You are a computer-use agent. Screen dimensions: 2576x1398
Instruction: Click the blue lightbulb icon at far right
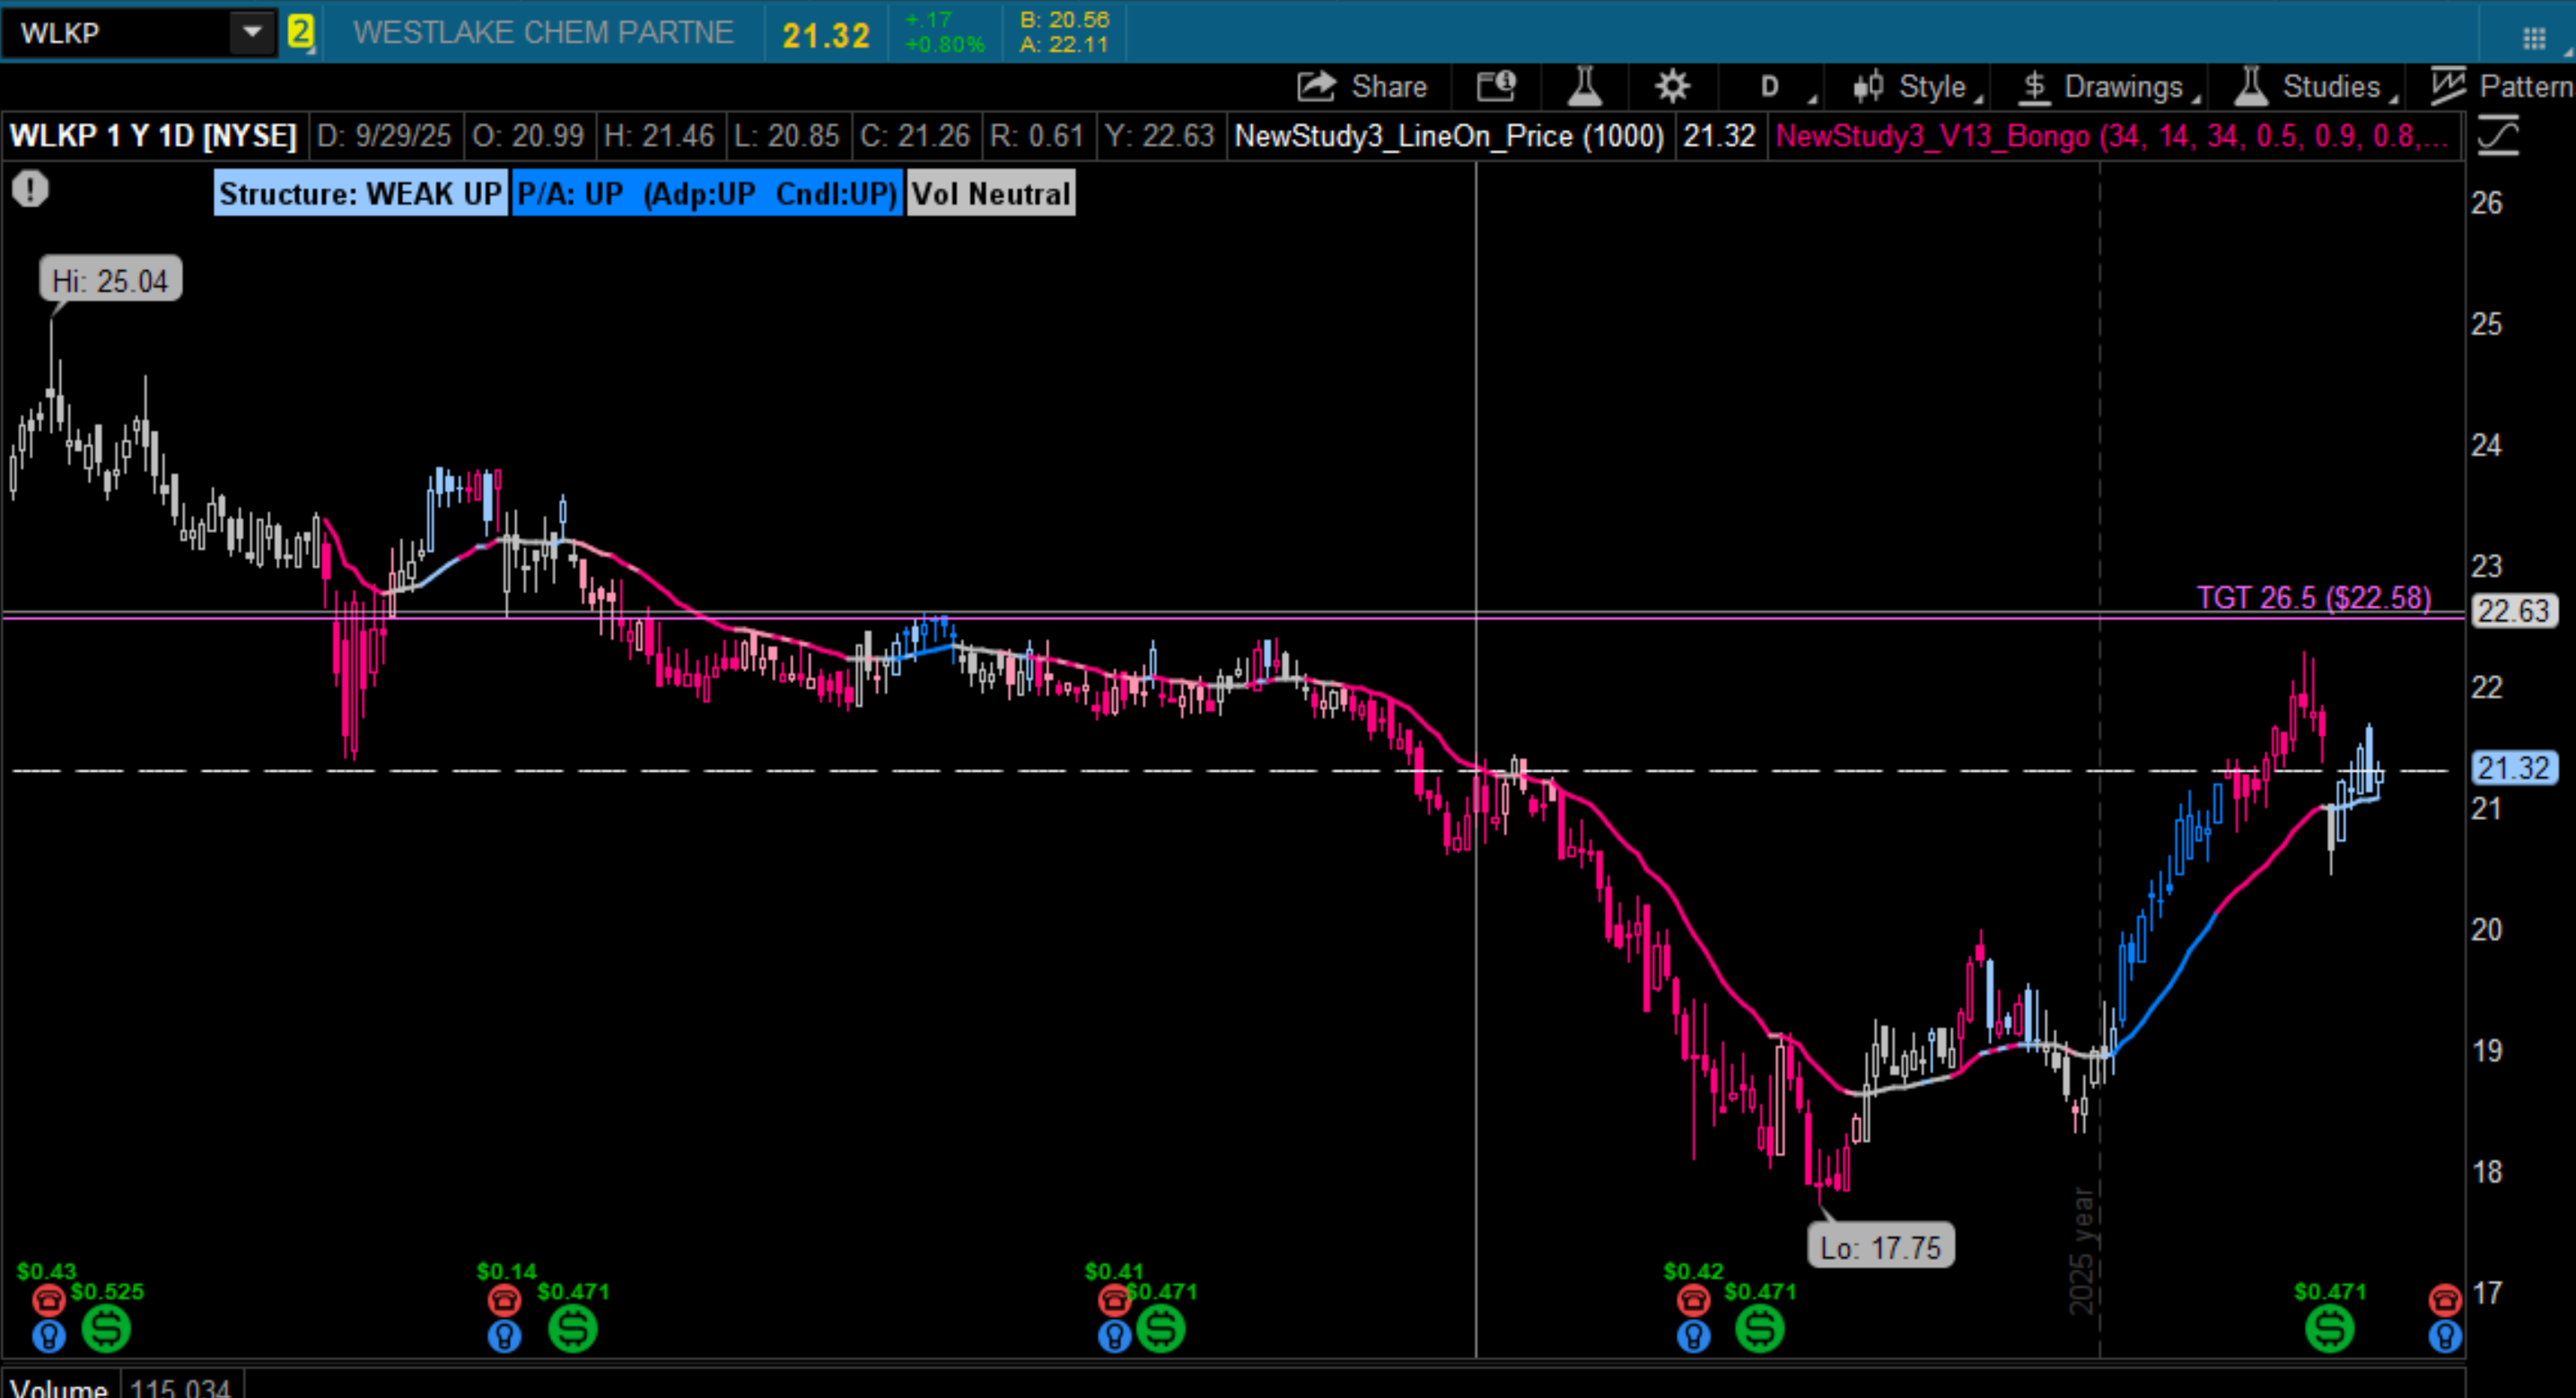point(2445,1335)
